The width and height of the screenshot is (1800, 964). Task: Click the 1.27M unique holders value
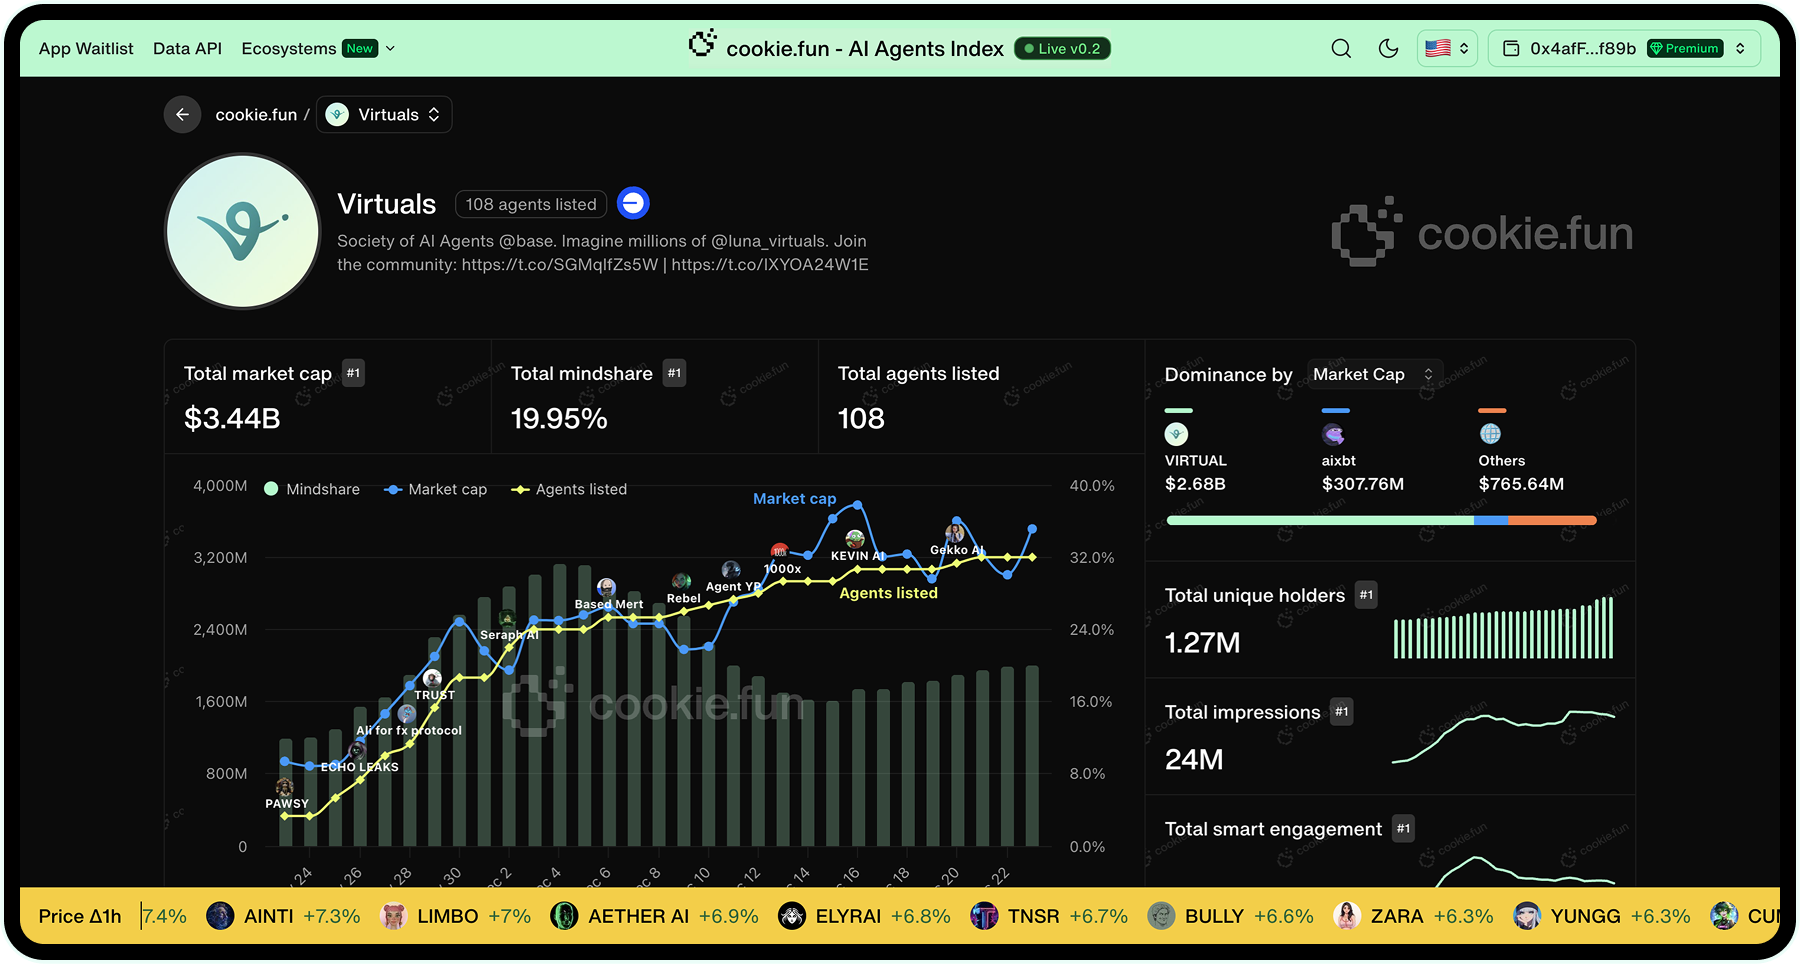point(1203,642)
